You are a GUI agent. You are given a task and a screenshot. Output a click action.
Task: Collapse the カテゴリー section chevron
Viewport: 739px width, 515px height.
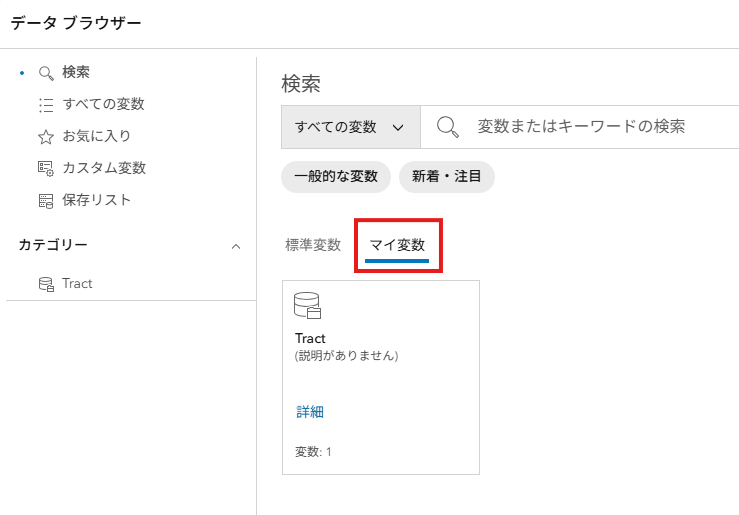click(236, 246)
